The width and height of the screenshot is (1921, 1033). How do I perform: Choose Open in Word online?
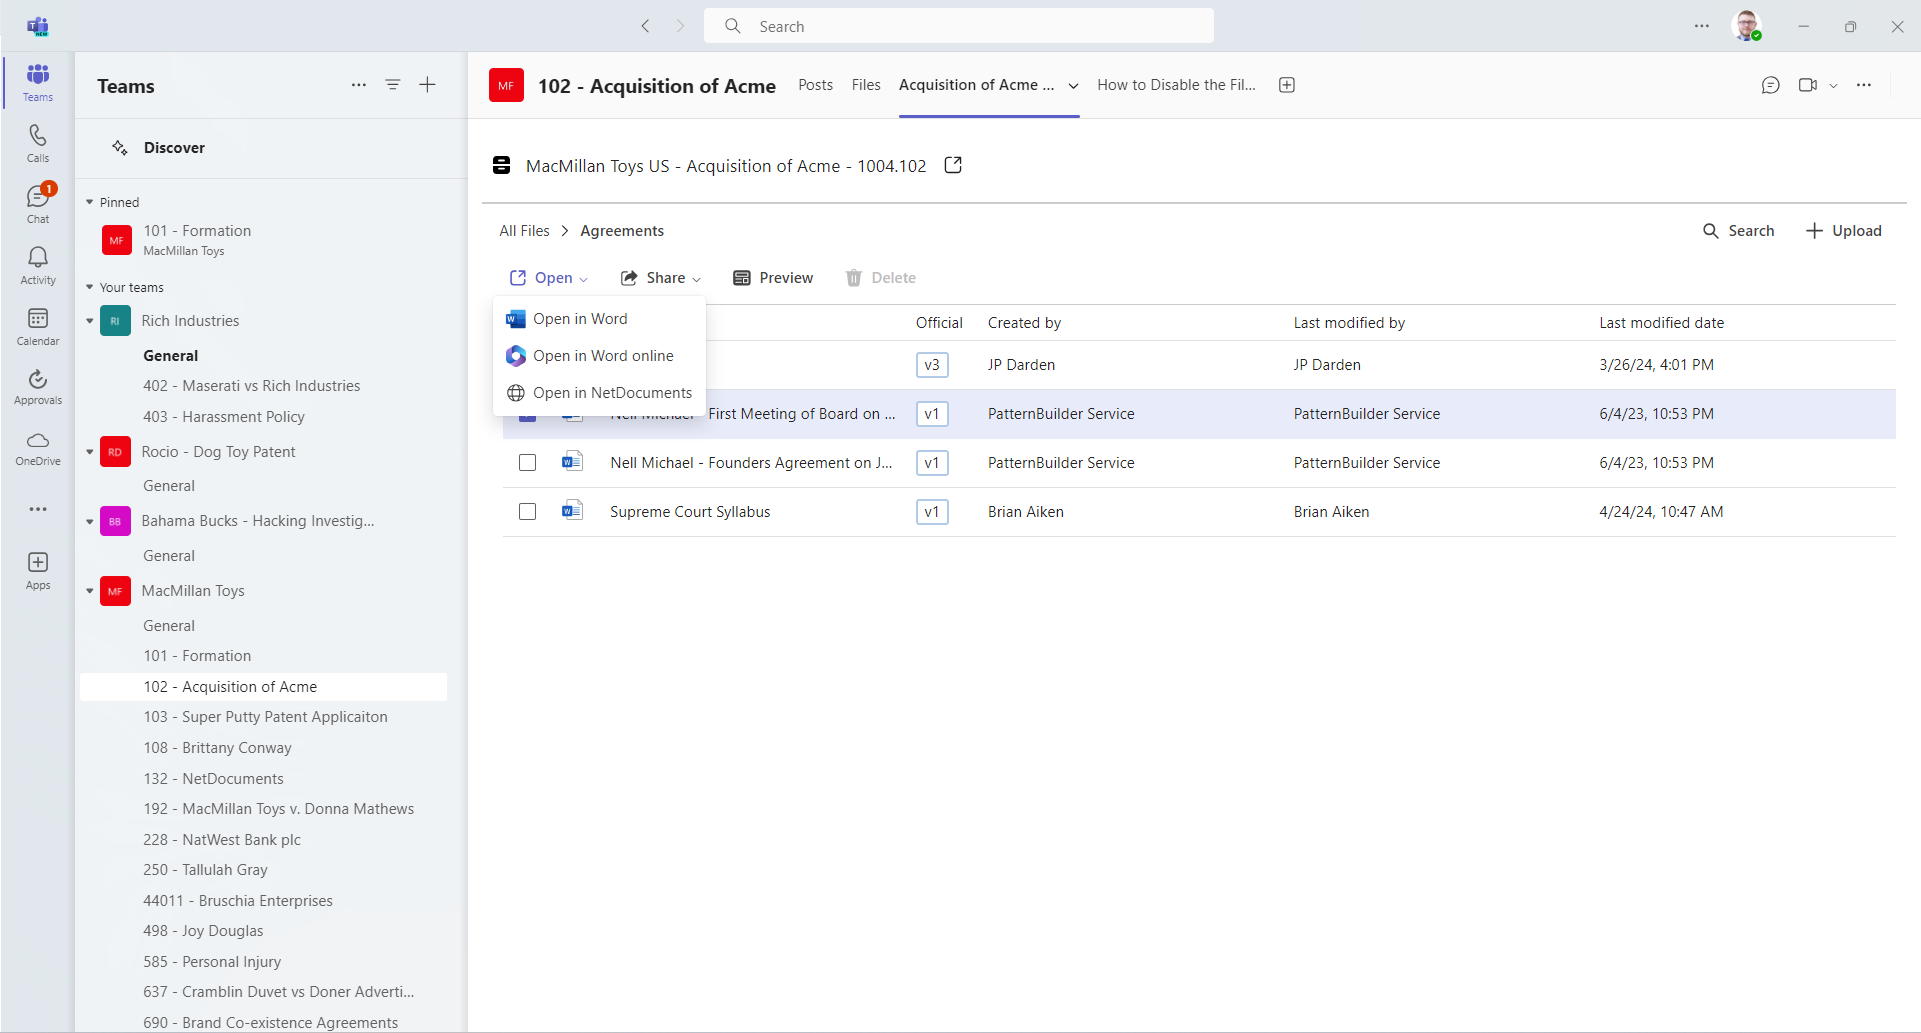pyautogui.click(x=603, y=356)
